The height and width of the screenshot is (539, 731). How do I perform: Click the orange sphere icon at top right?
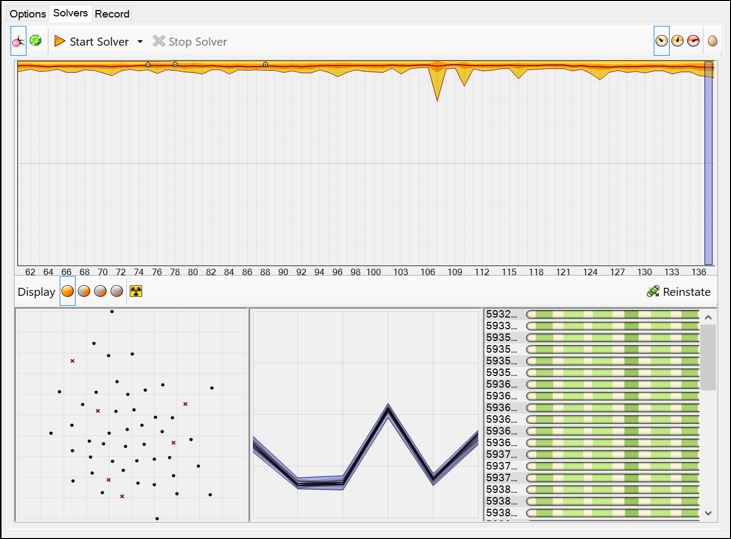713,42
